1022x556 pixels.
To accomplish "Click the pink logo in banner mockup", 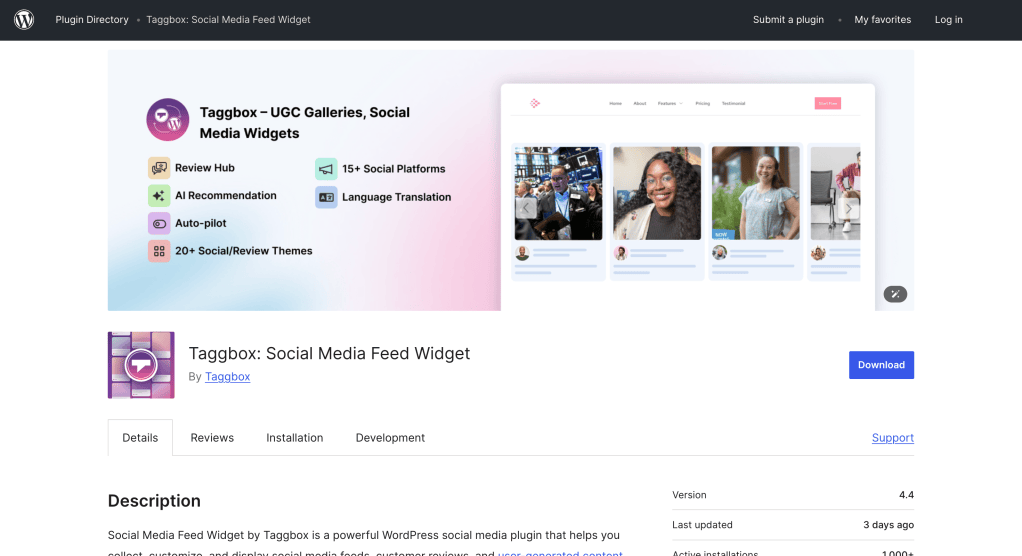I will [x=534, y=103].
